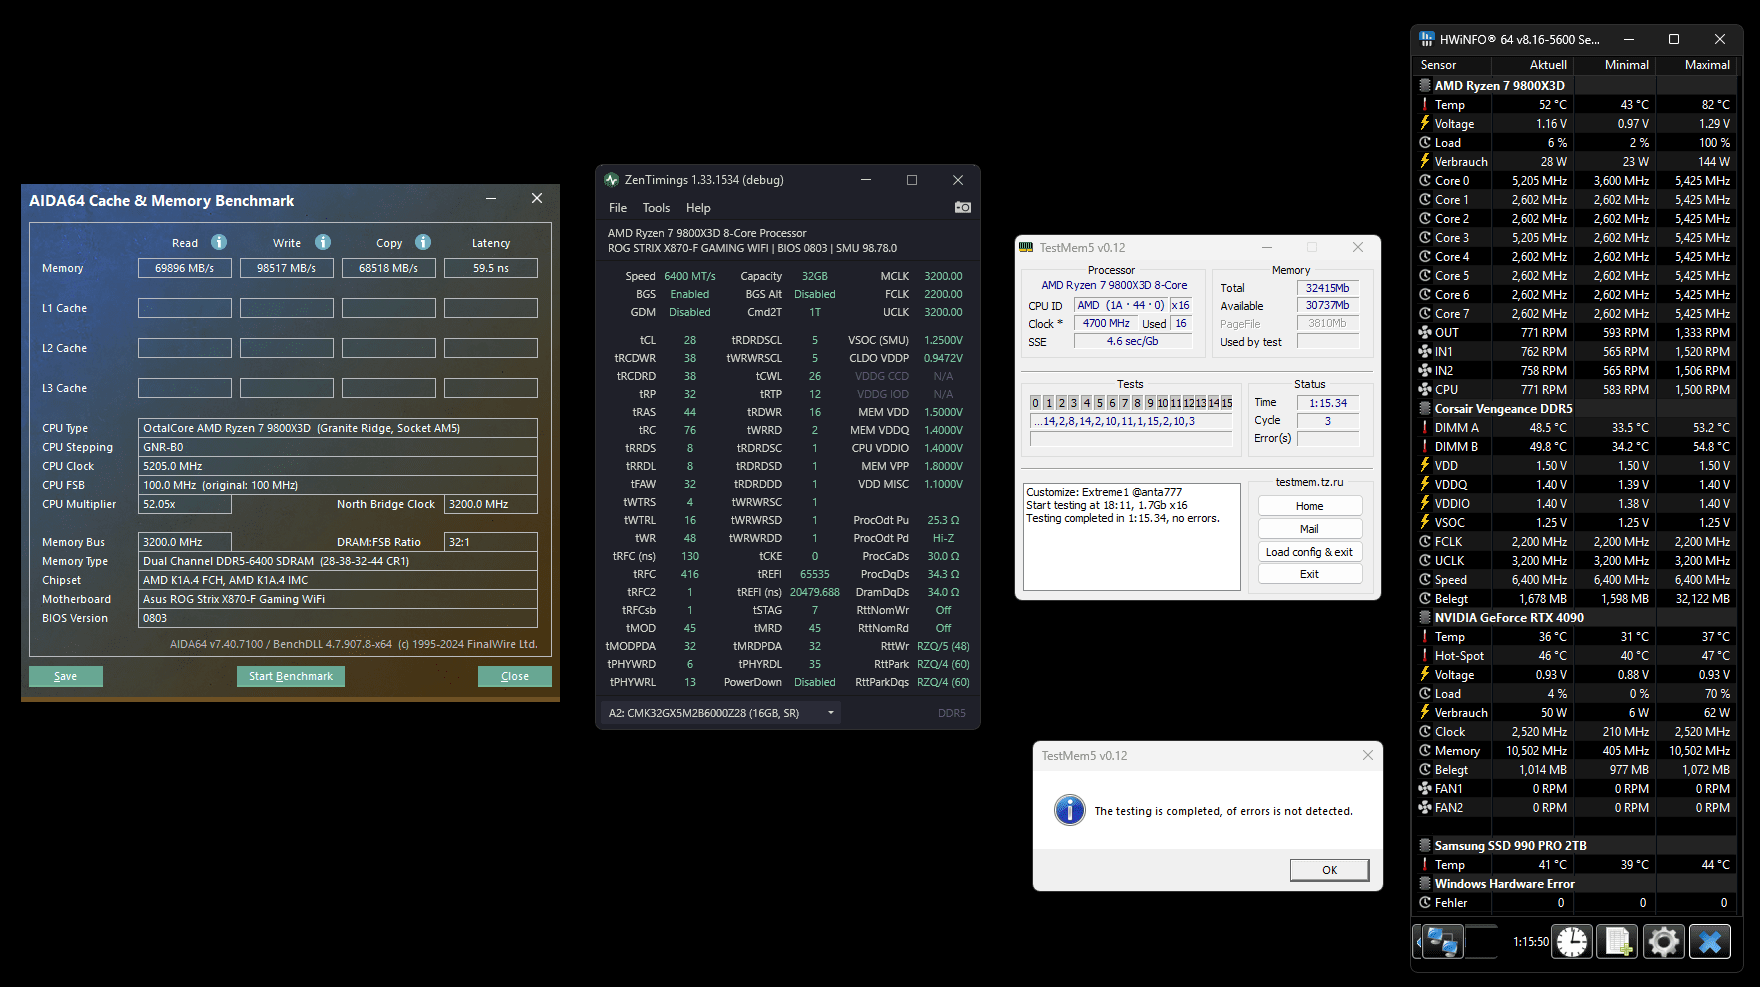1760x987 pixels.
Task: Click the Write info icon in AIDA64
Action: tap(323, 242)
